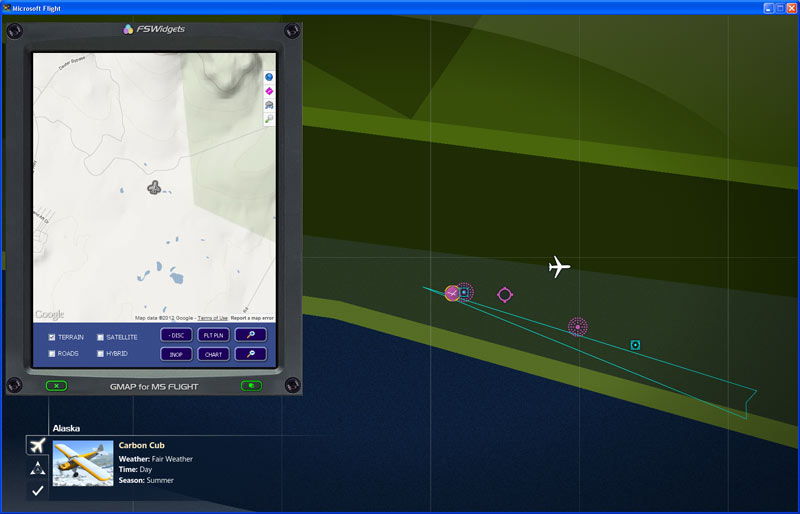Click the blue globe icon on the map
The image size is (800, 514).
[269, 77]
